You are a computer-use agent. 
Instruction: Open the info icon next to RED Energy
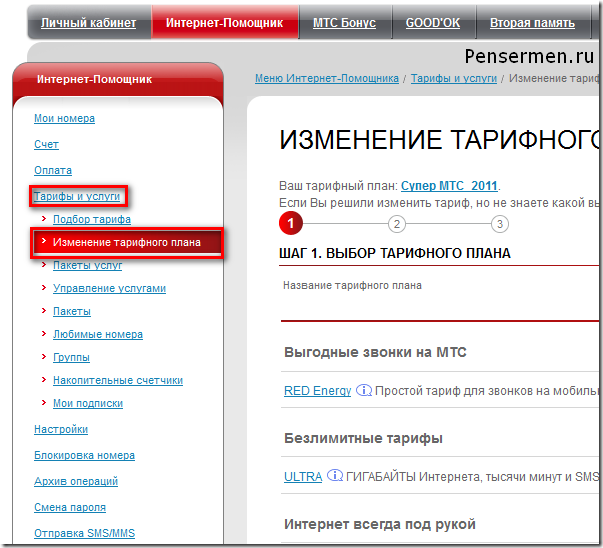pos(363,390)
